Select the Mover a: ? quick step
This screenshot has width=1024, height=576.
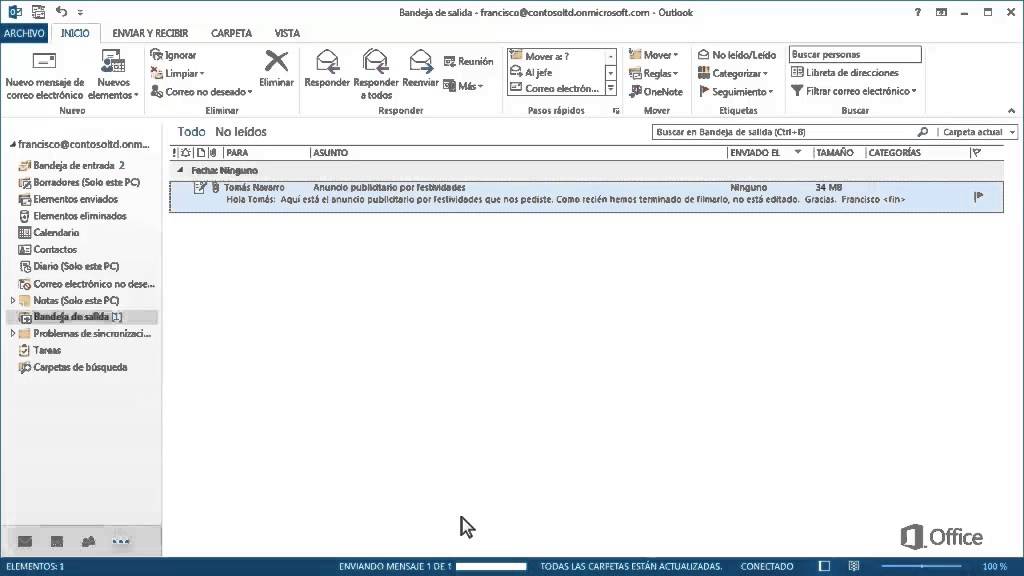[x=556, y=56]
